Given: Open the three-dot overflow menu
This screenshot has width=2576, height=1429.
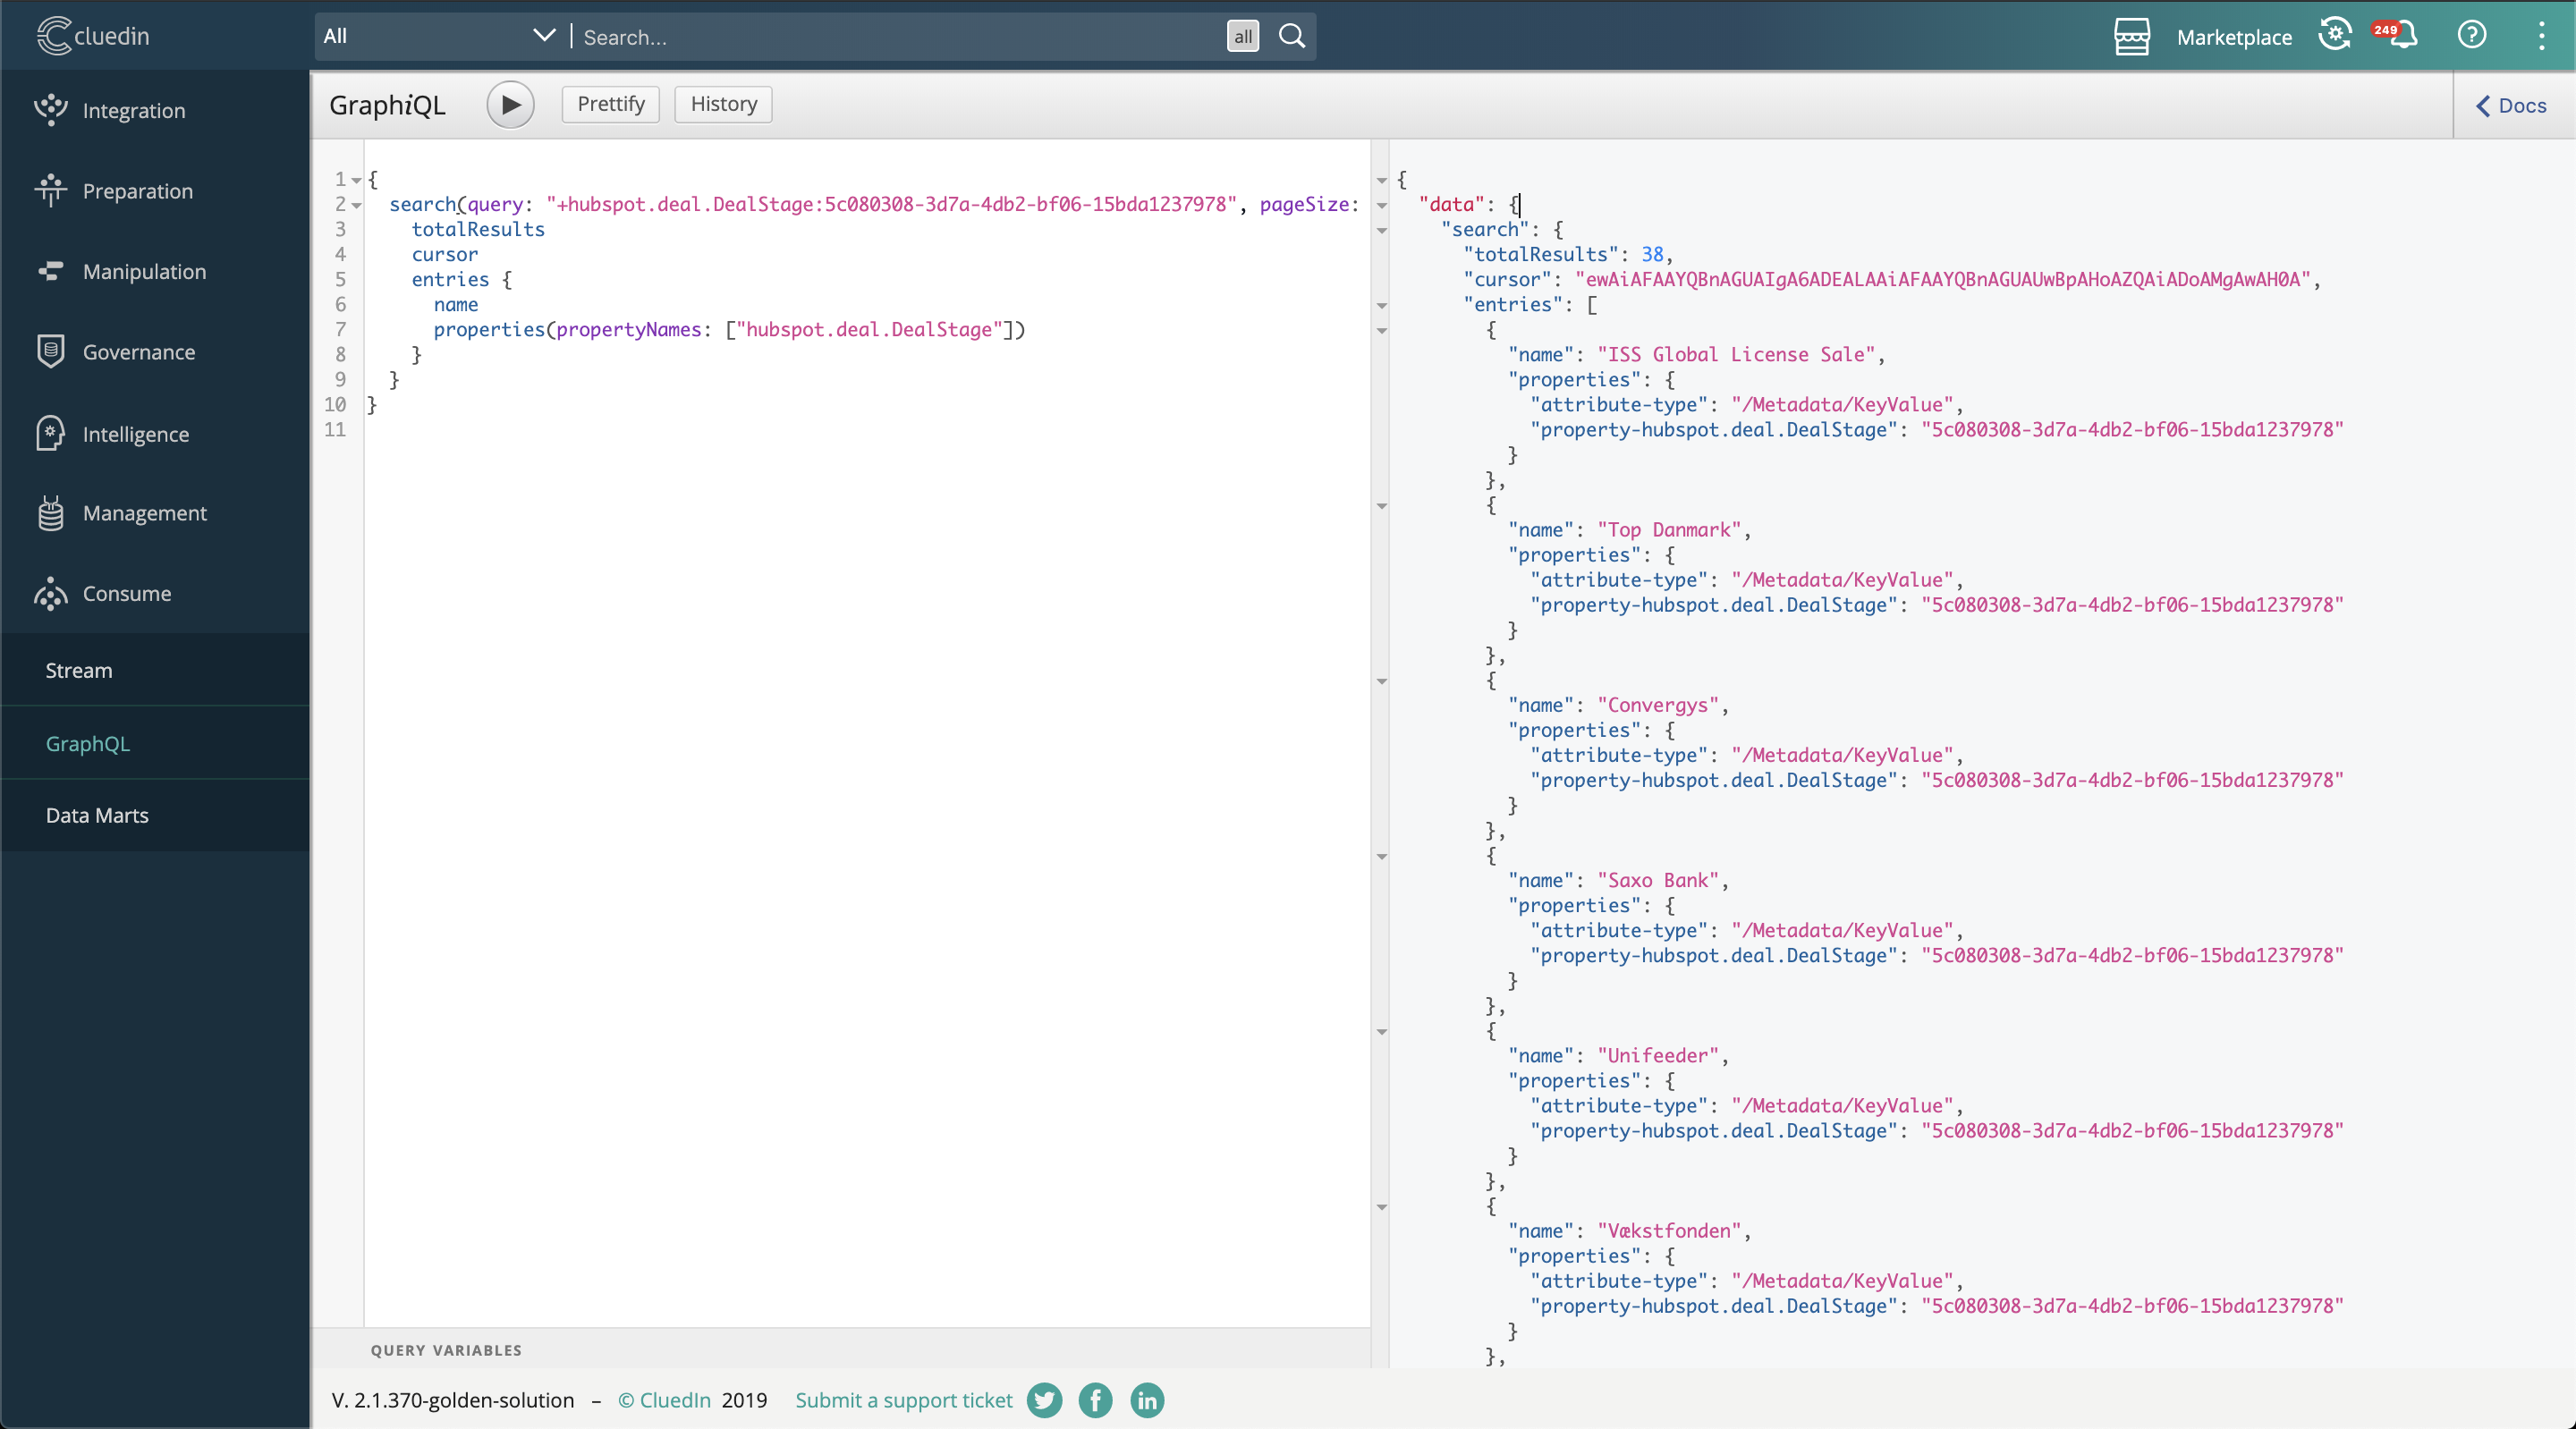Looking at the screenshot, I should coord(2541,36).
